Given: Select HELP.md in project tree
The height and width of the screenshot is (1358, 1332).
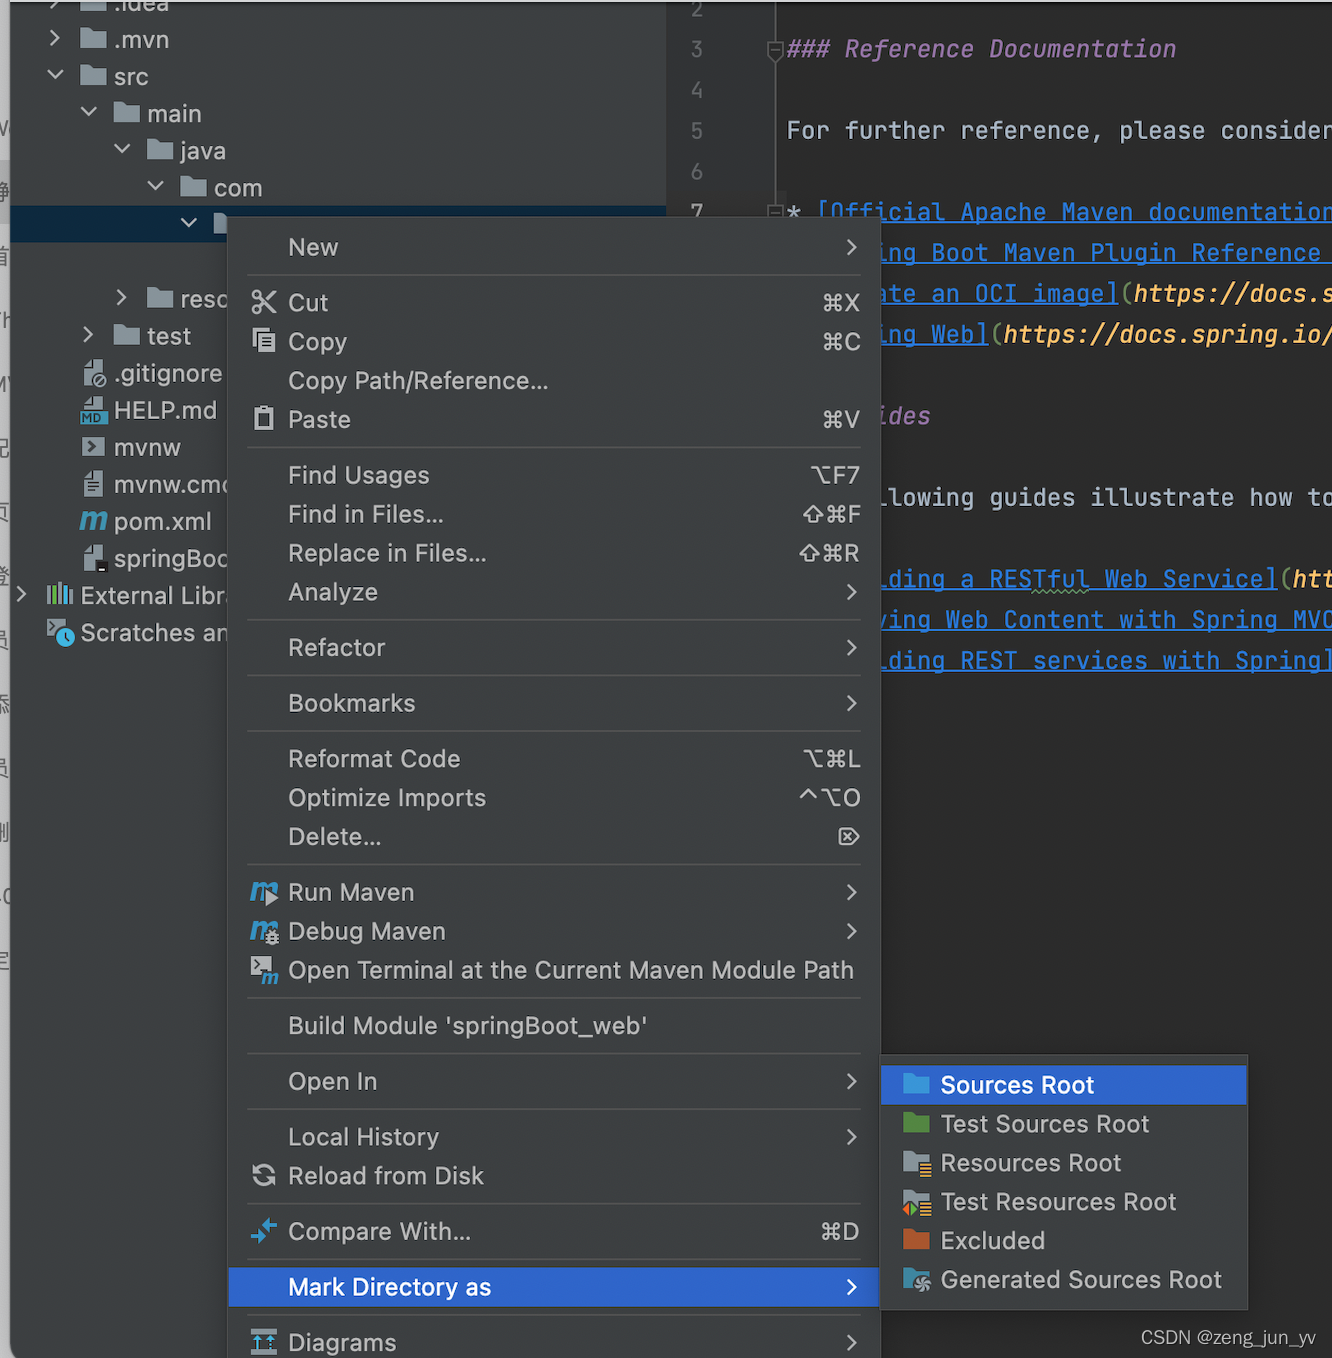Looking at the screenshot, I should [164, 410].
